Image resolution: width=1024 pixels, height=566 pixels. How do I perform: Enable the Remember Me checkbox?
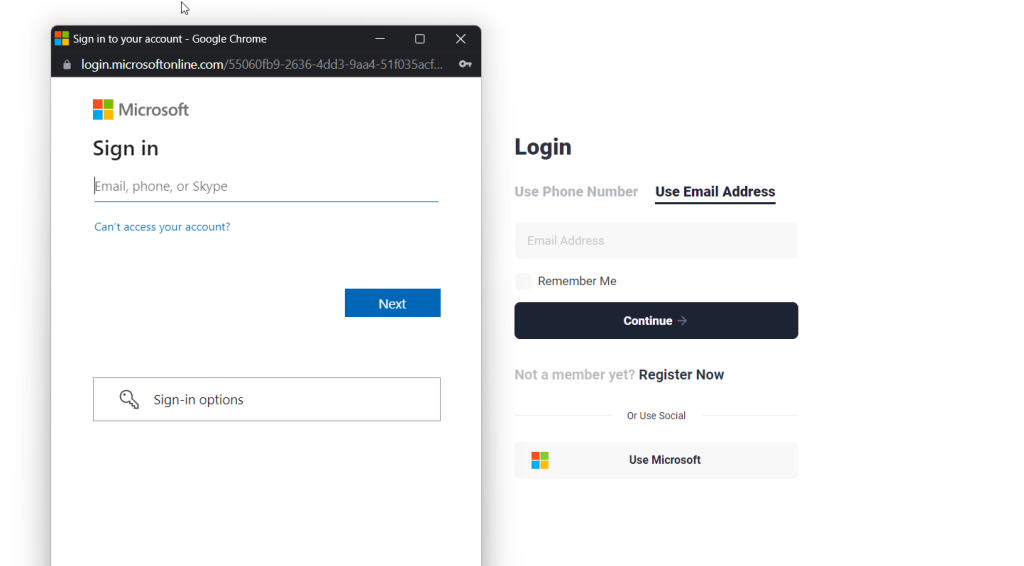[523, 281]
